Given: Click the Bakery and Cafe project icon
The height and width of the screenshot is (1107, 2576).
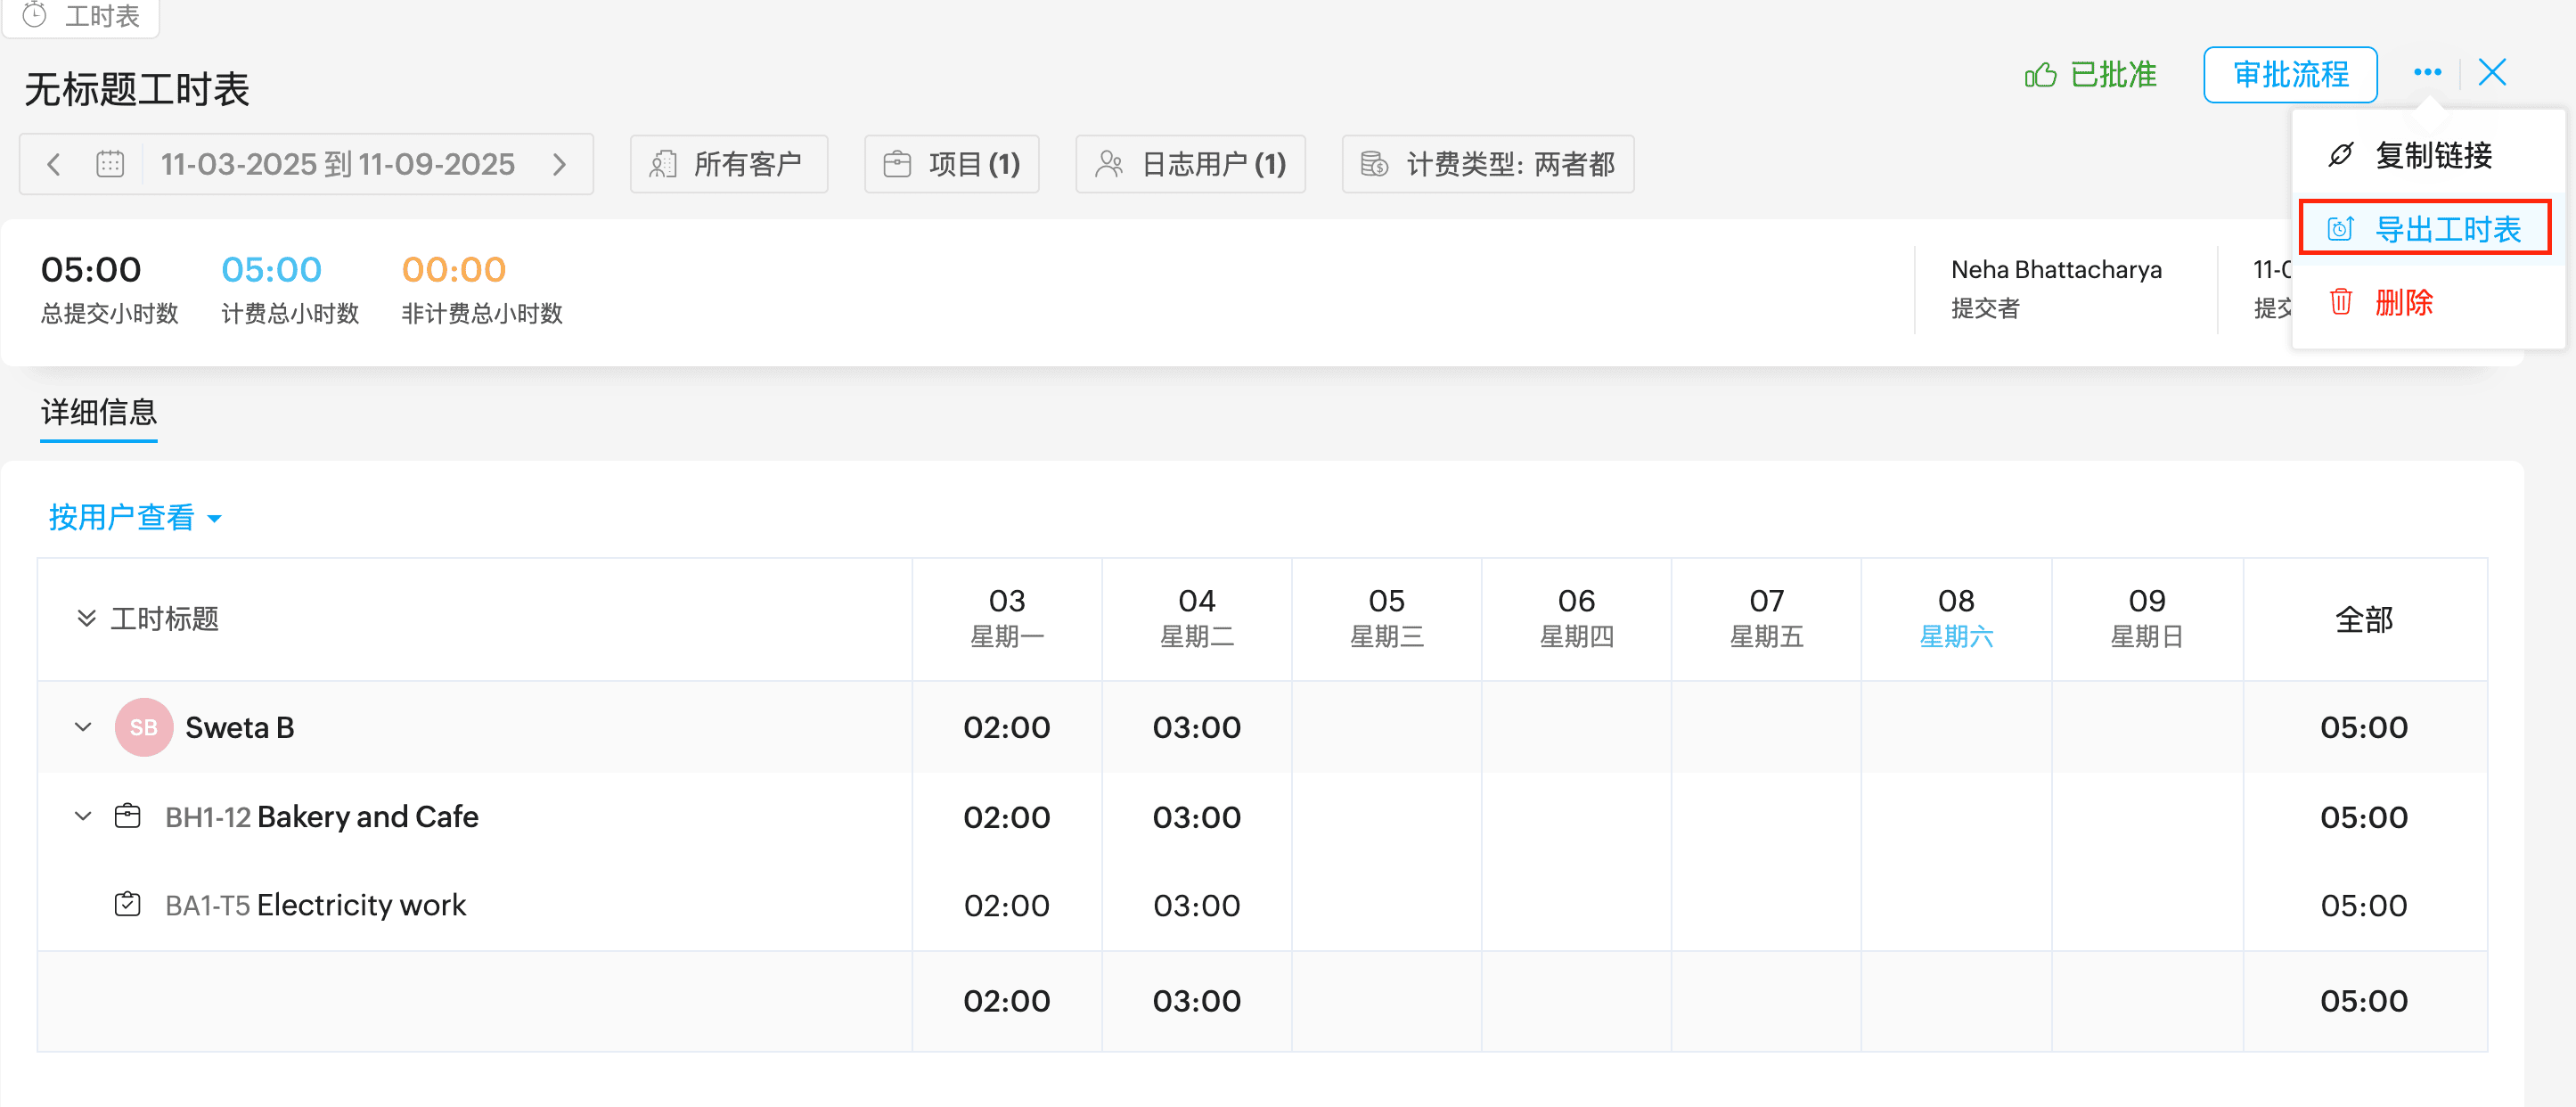Looking at the screenshot, I should tap(127, 816).
